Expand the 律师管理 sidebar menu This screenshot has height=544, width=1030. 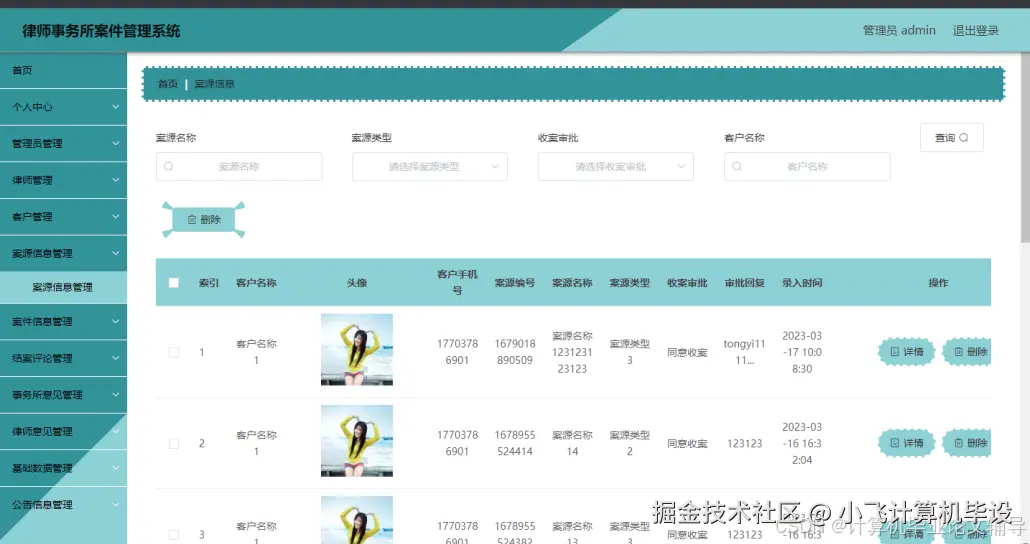pos(63,180)
